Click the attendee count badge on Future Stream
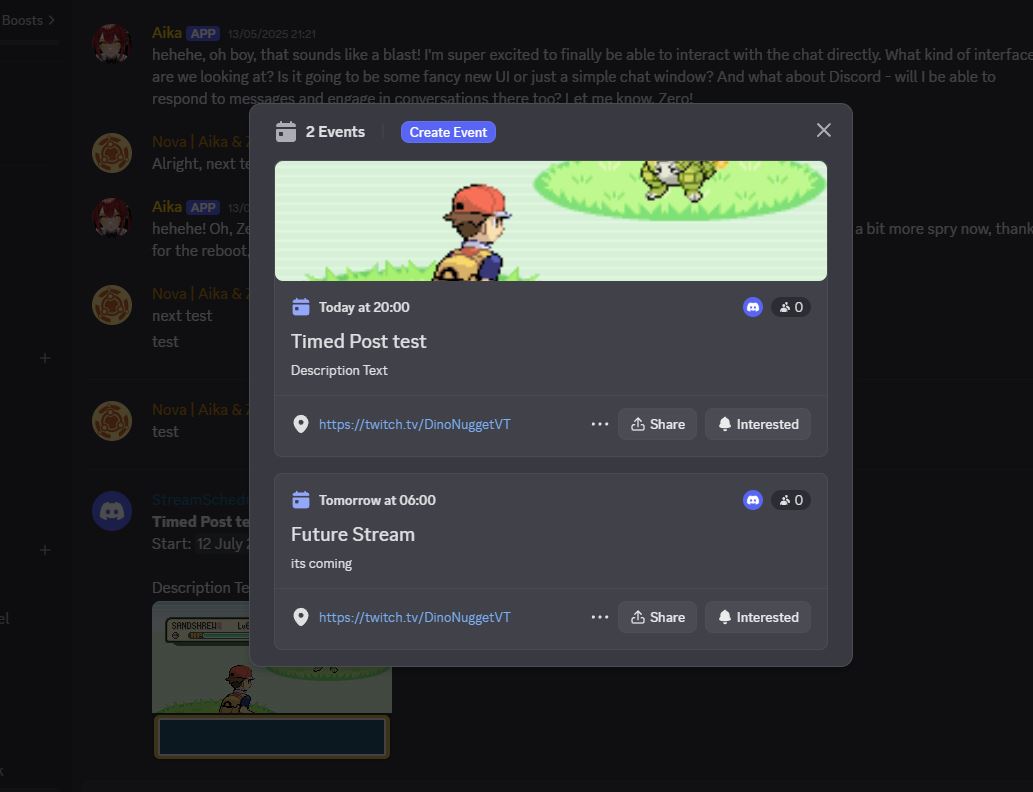This screenshot has height=792, width=1033. 790,499
